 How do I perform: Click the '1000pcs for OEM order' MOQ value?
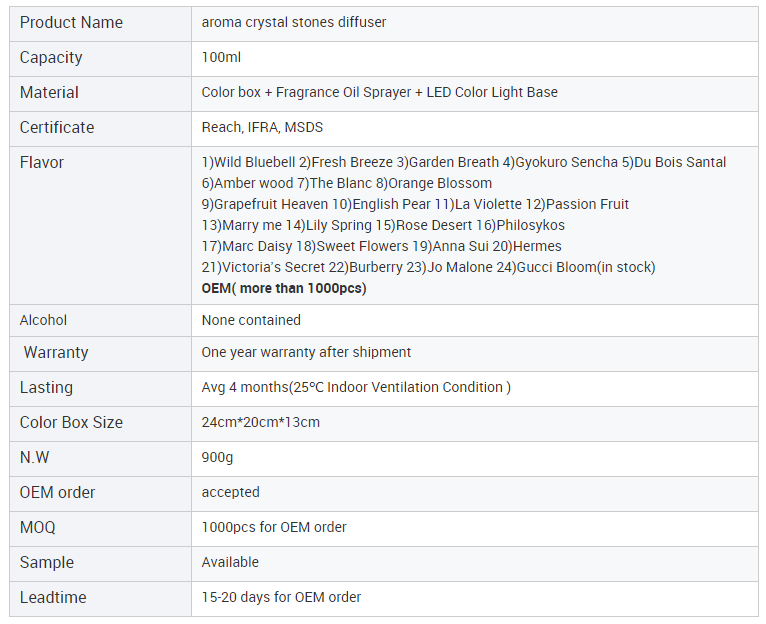274,527
